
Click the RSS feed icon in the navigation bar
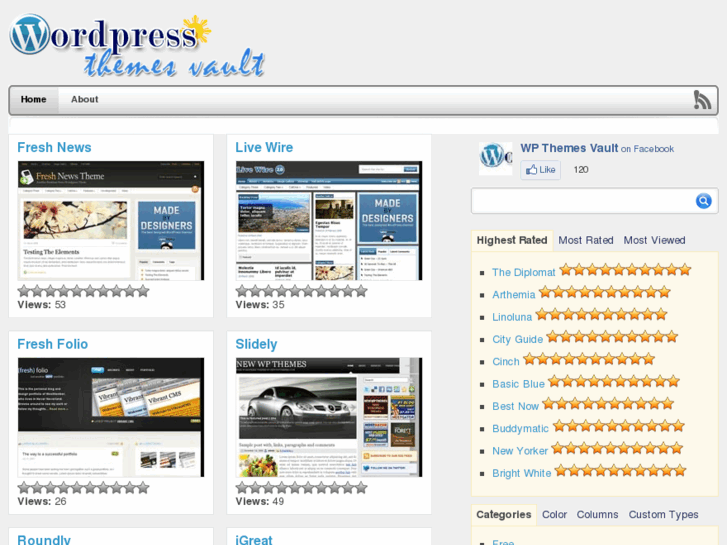pos(702,100)
